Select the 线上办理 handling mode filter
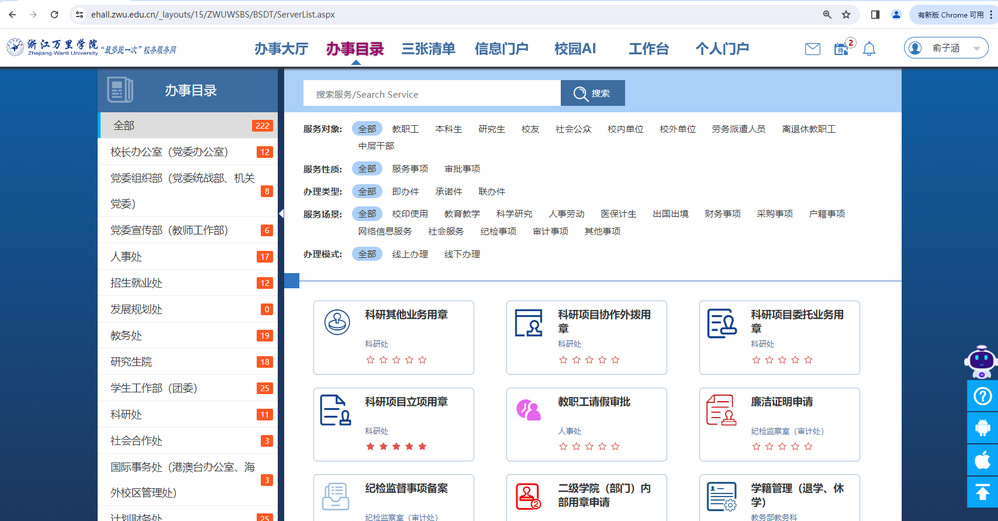 point(410,254)
